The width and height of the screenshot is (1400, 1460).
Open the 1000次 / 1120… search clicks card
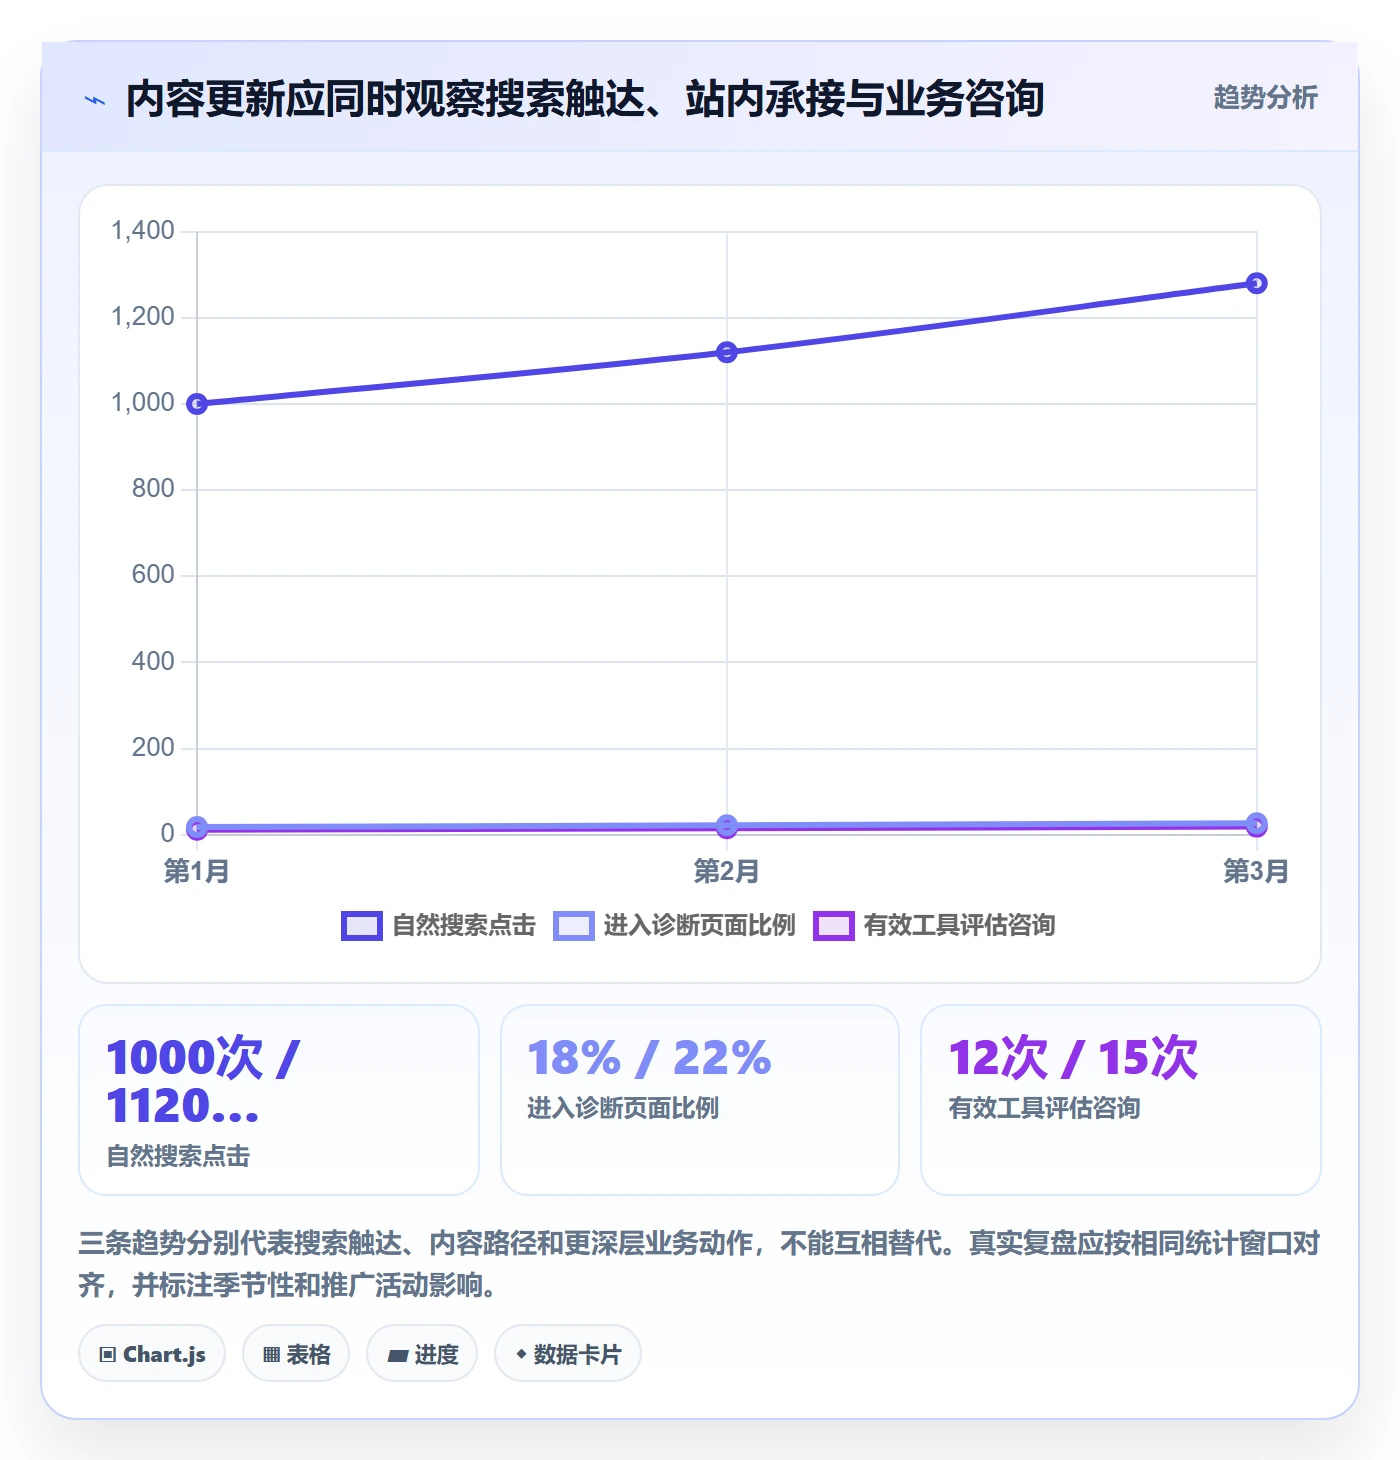click(279, 1100)
